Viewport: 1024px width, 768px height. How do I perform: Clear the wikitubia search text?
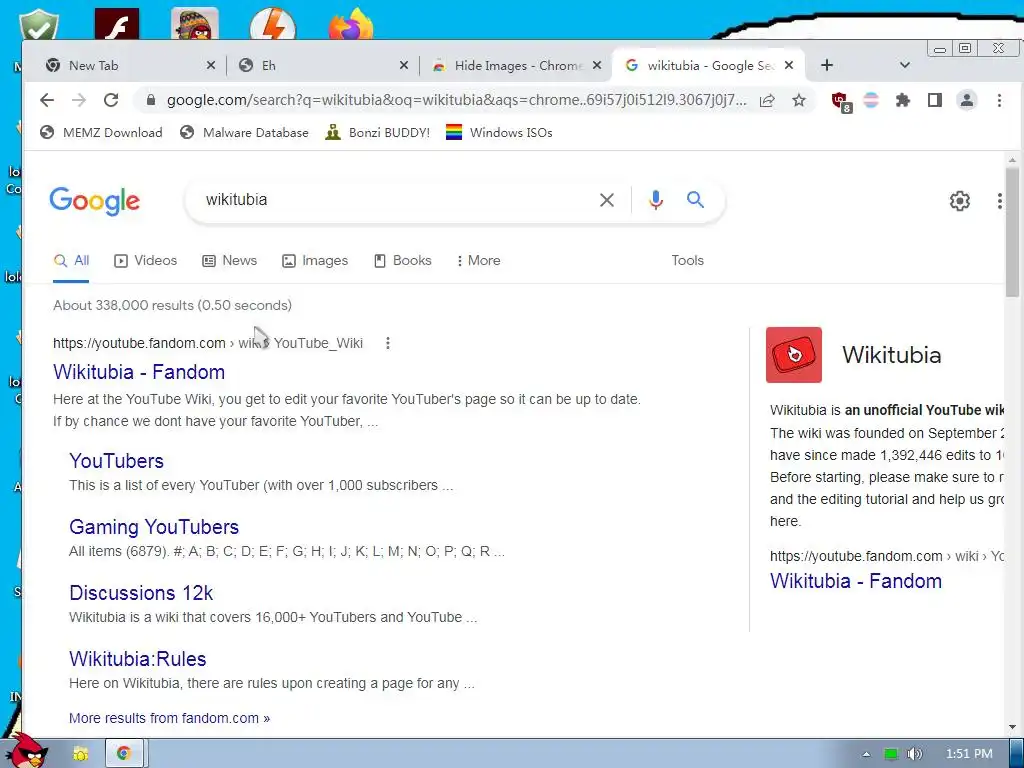[607, 200]
